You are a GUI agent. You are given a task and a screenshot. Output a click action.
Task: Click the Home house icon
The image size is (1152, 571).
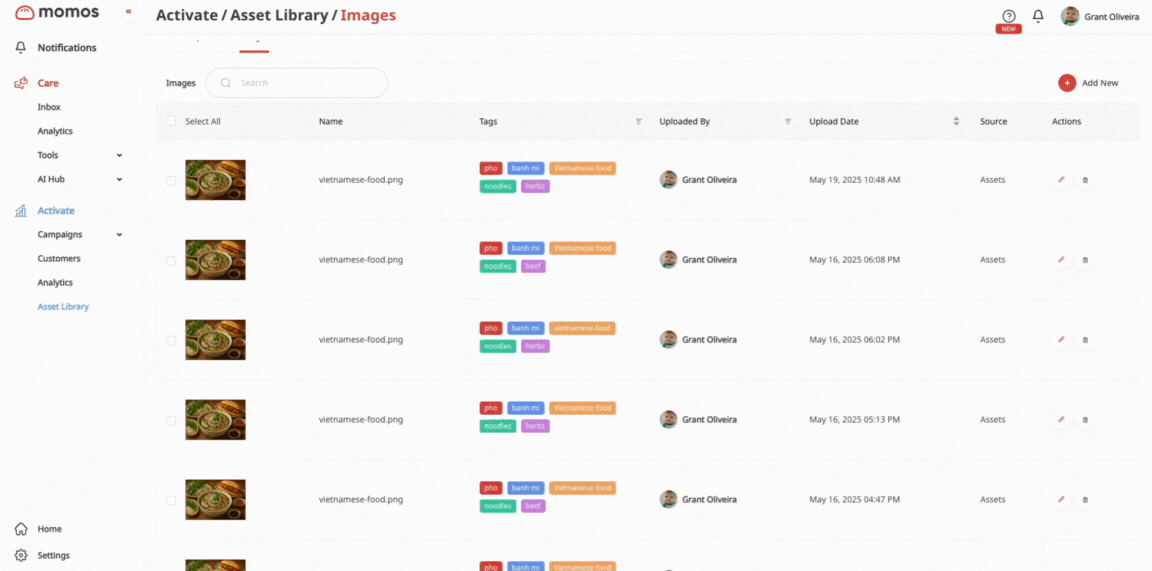21,529
